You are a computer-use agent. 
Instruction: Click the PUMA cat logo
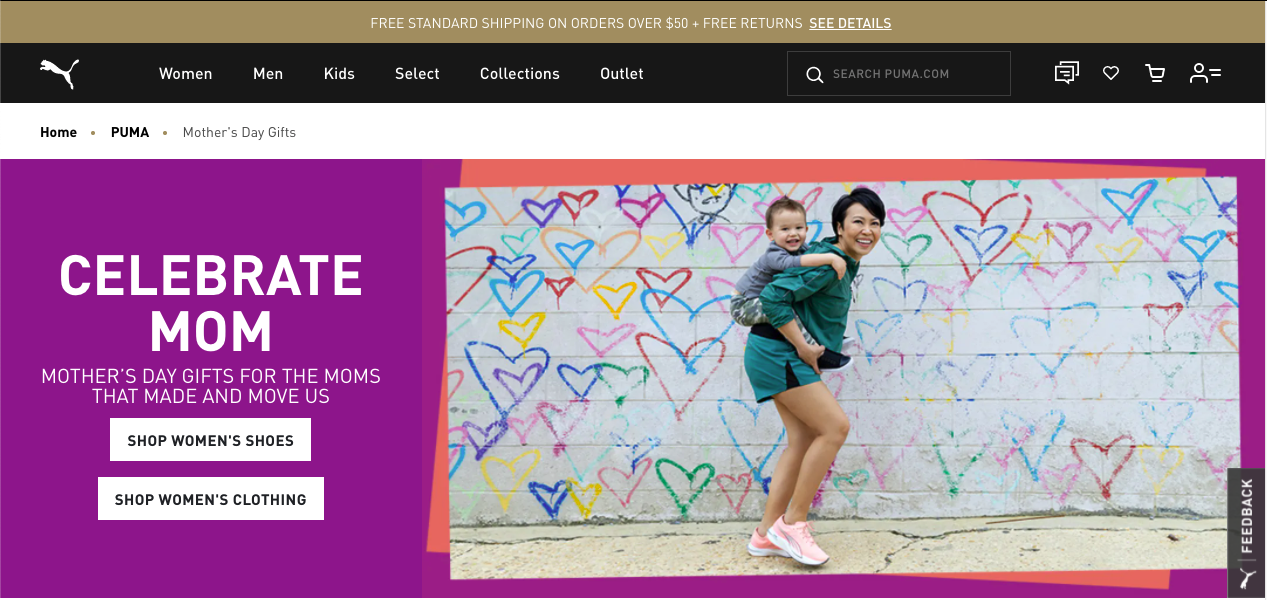coord(59,73)
